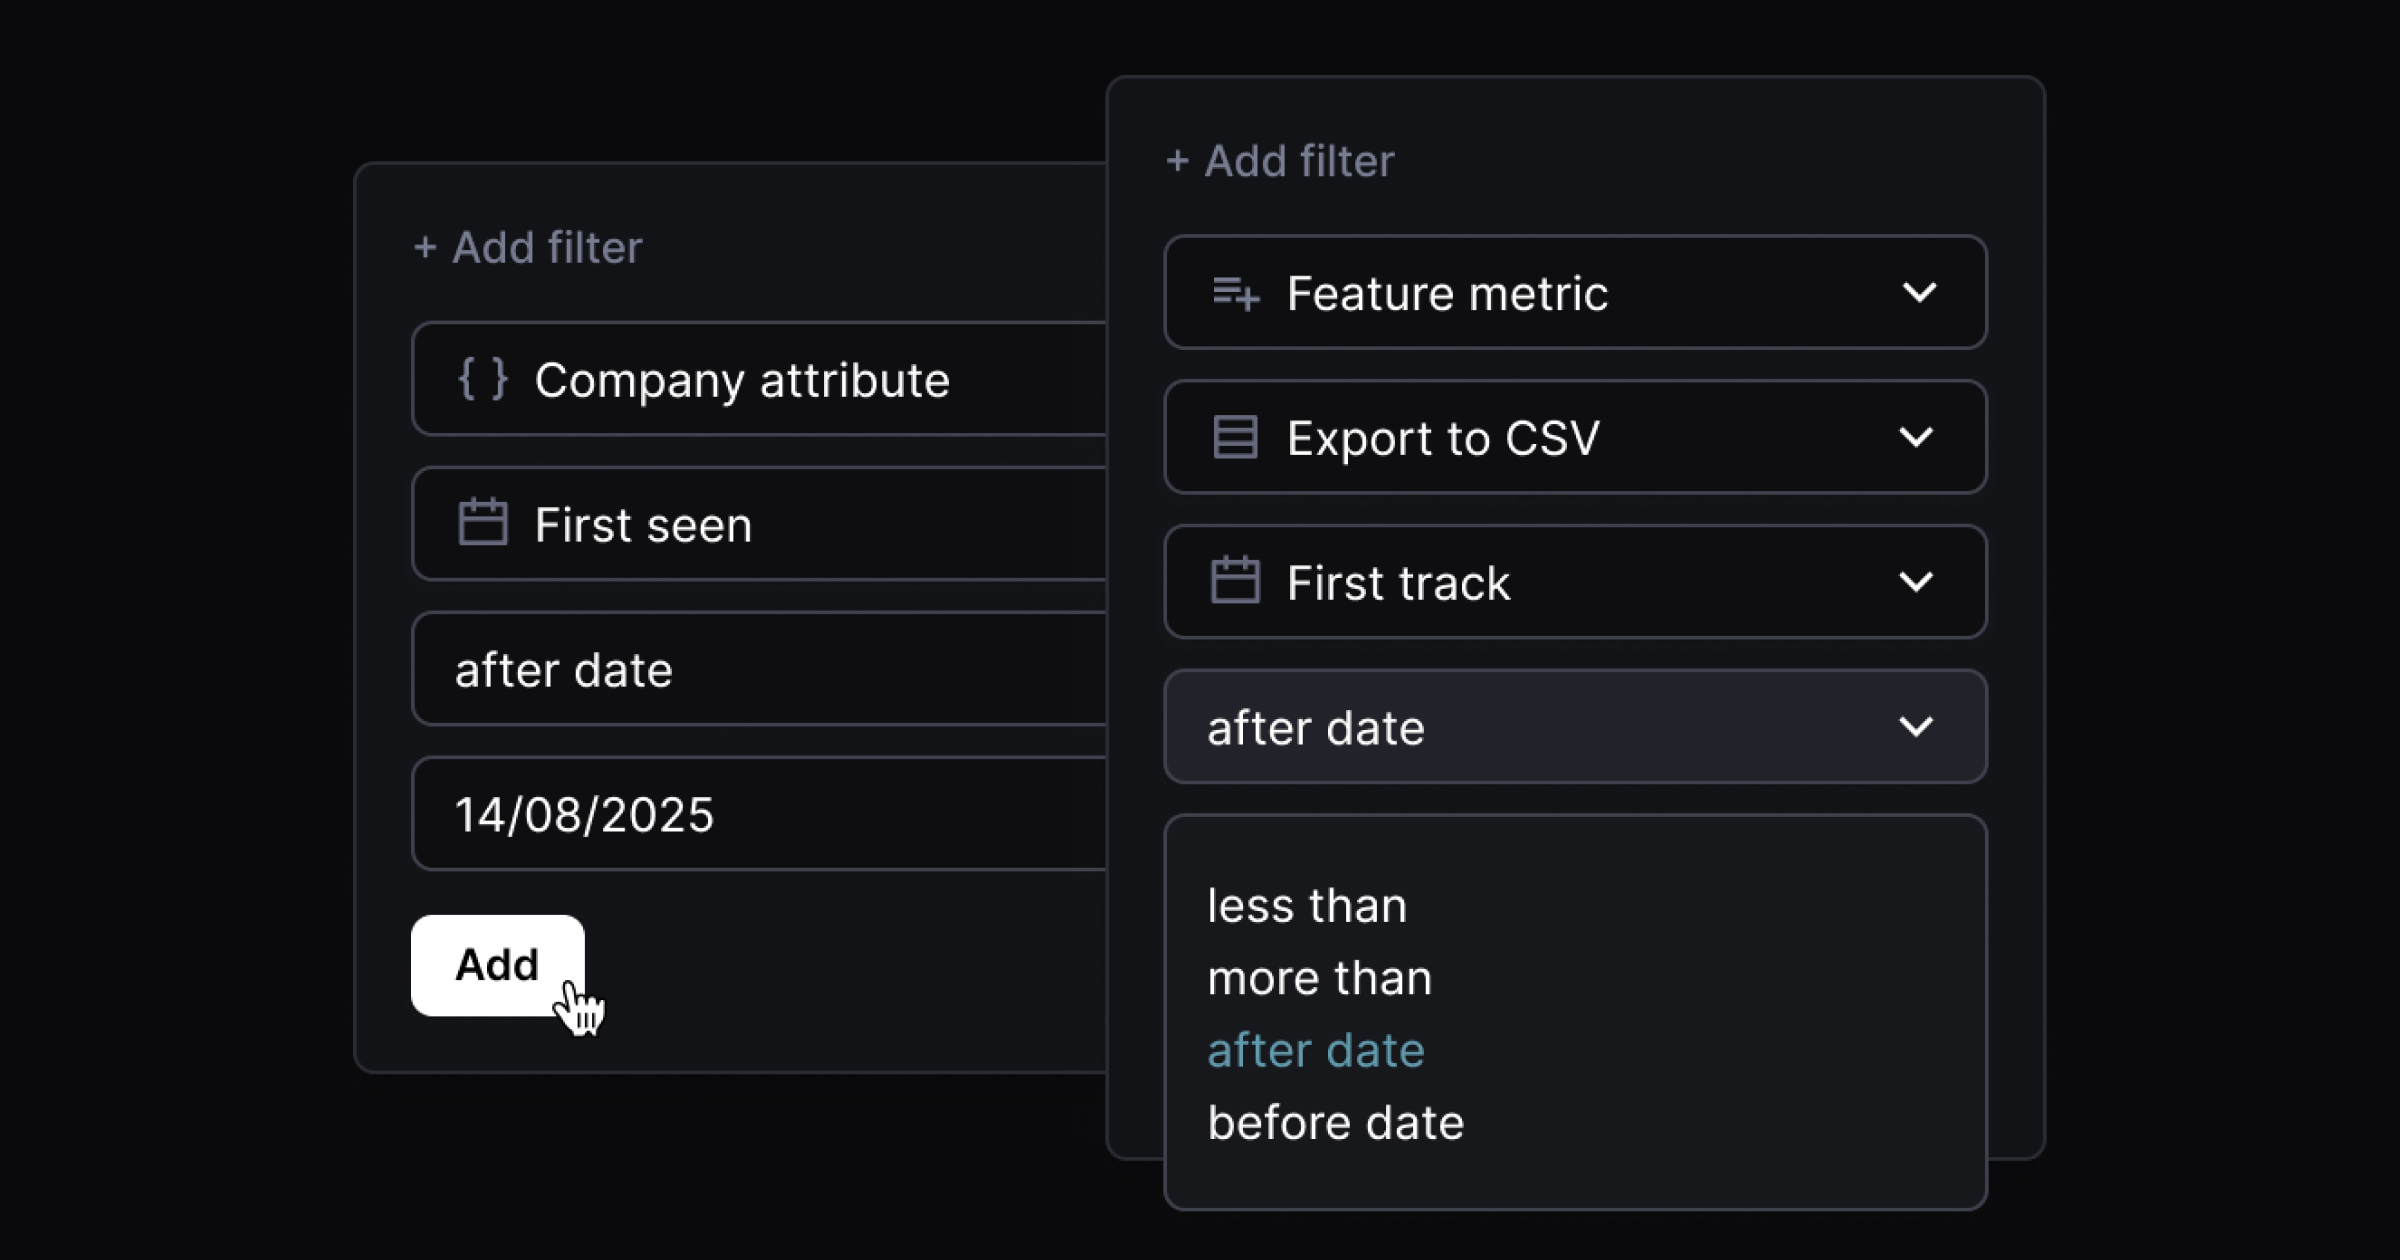Click the Company attribute curly braces icon
Screen dimensions: 2400x1260
483,380
